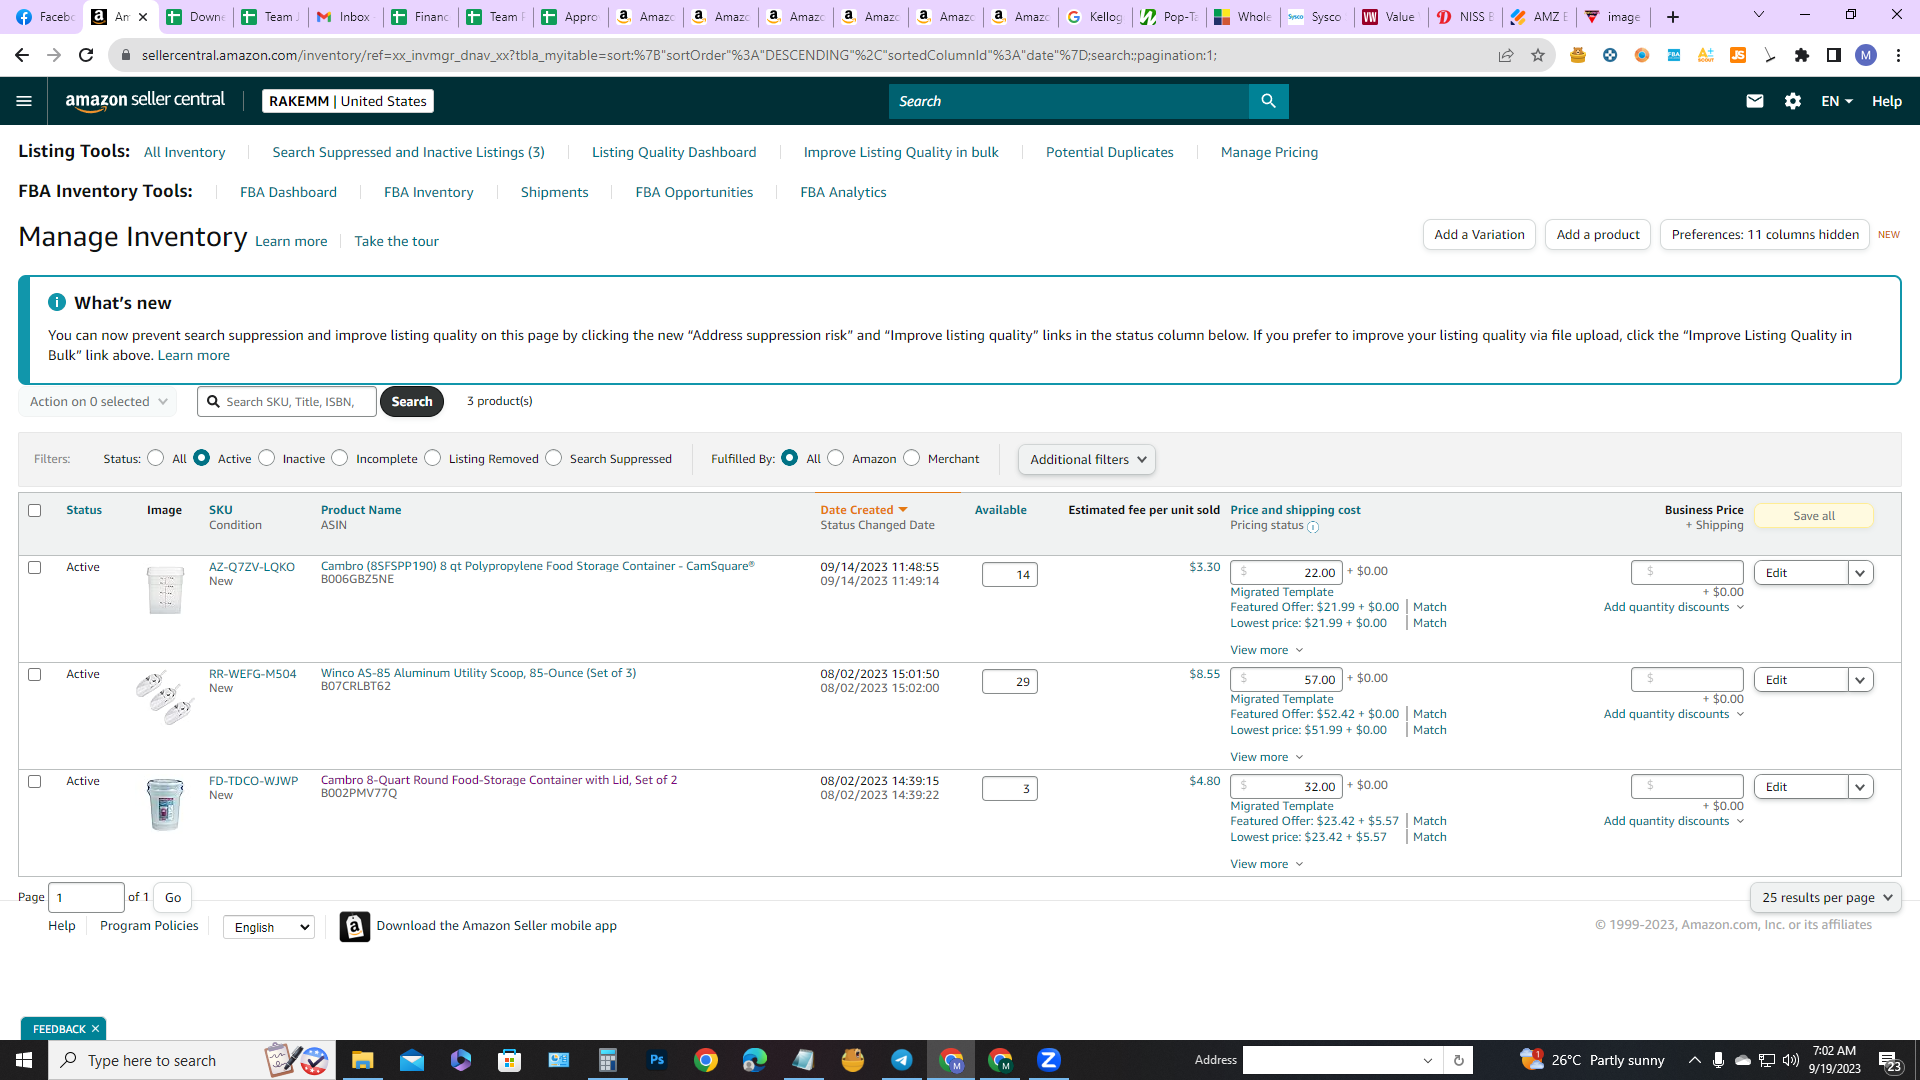1920x1080 pixels.
Task: Check the FD-TDCO-WJWP row checkbox
Action: coord(35,781)
